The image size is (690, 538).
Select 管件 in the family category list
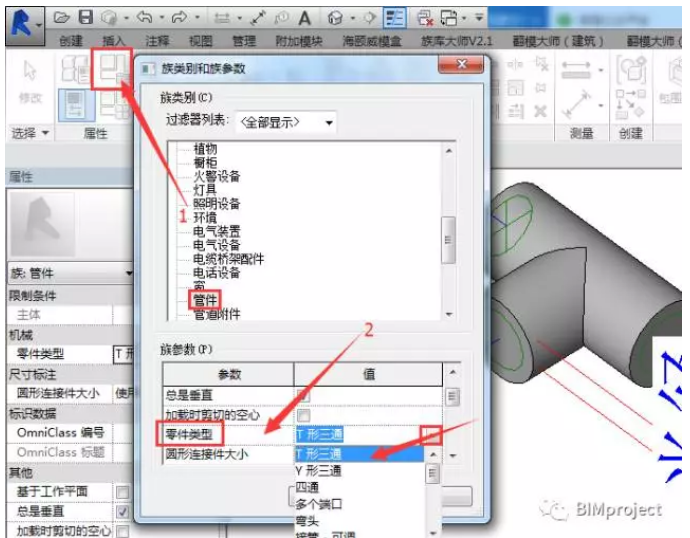click(x=205, y=300)
